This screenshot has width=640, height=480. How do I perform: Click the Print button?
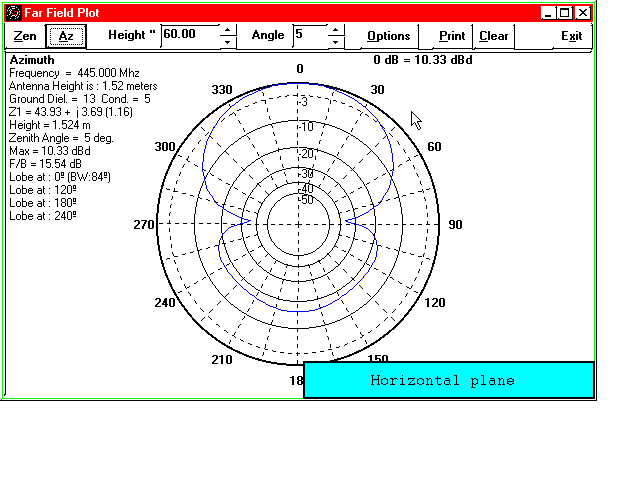(x=452, y=36)
